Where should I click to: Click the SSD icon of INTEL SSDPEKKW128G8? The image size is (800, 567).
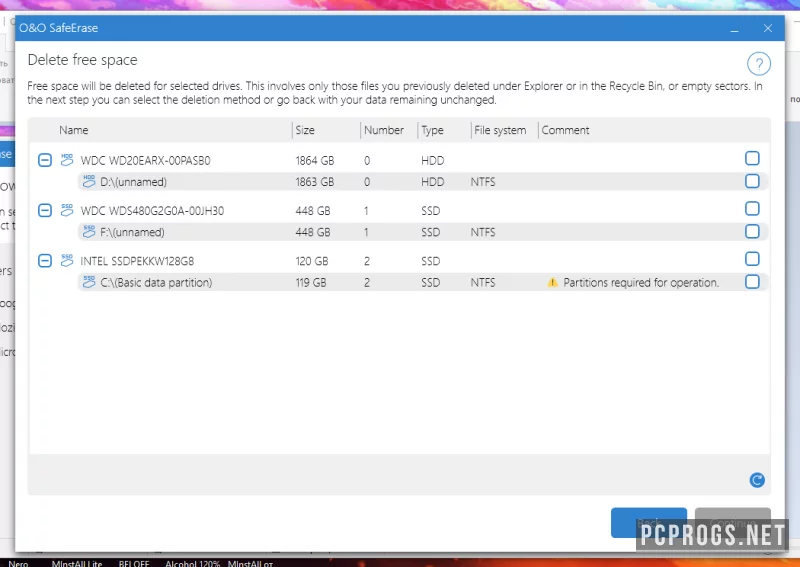point(67,260)
